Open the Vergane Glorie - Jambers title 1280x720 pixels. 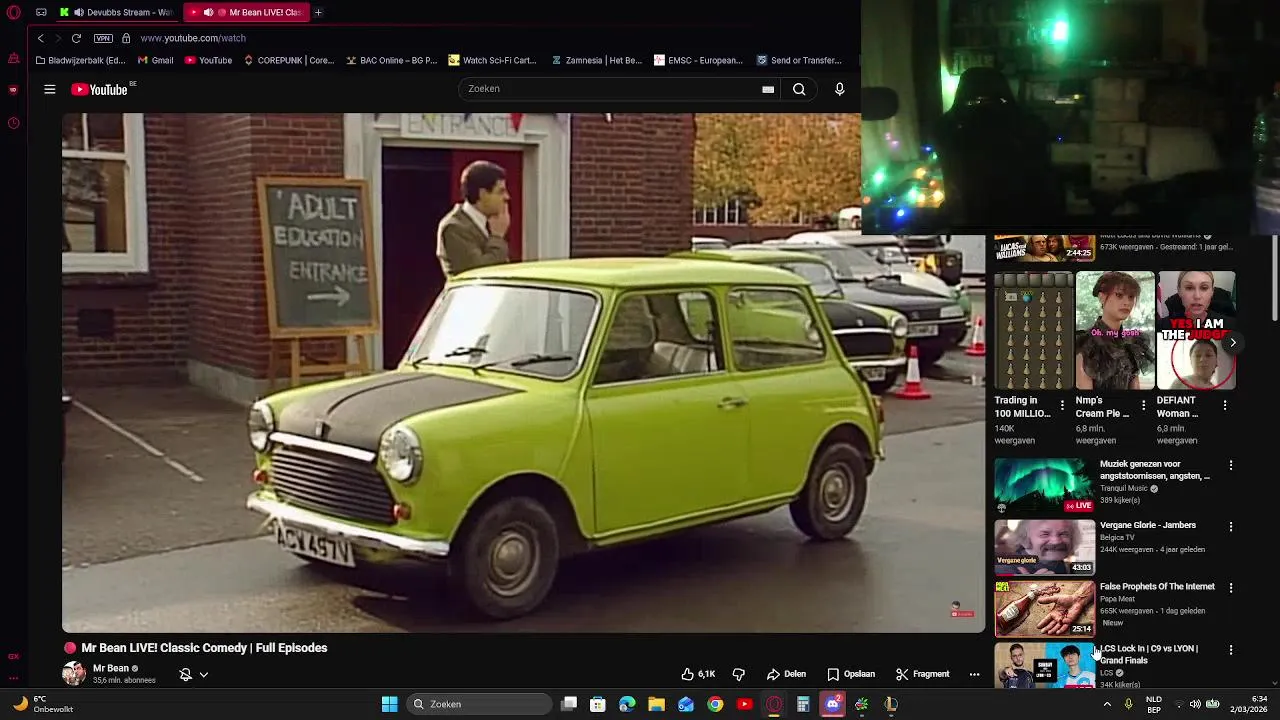(1148, 525)
